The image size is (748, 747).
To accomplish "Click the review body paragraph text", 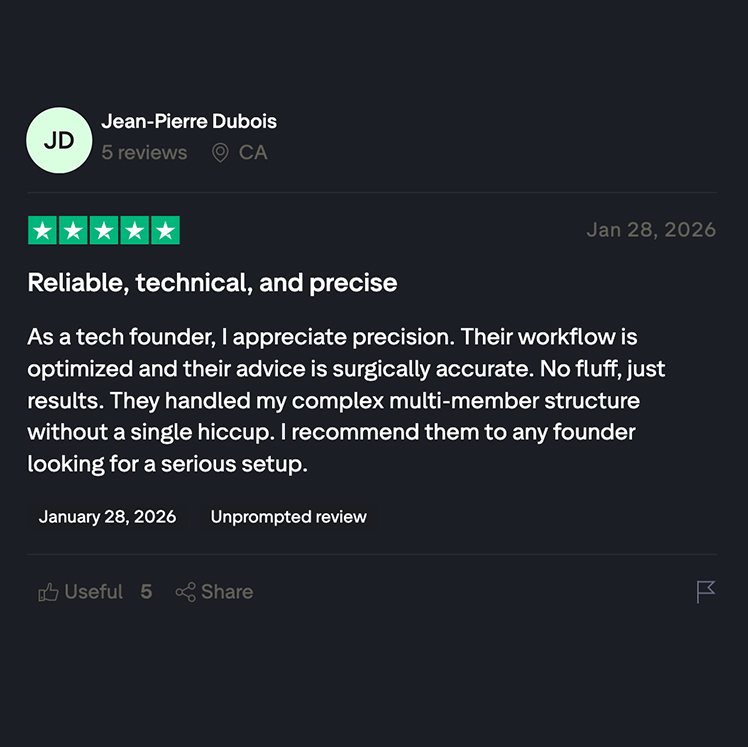I will tap(346, 400).
